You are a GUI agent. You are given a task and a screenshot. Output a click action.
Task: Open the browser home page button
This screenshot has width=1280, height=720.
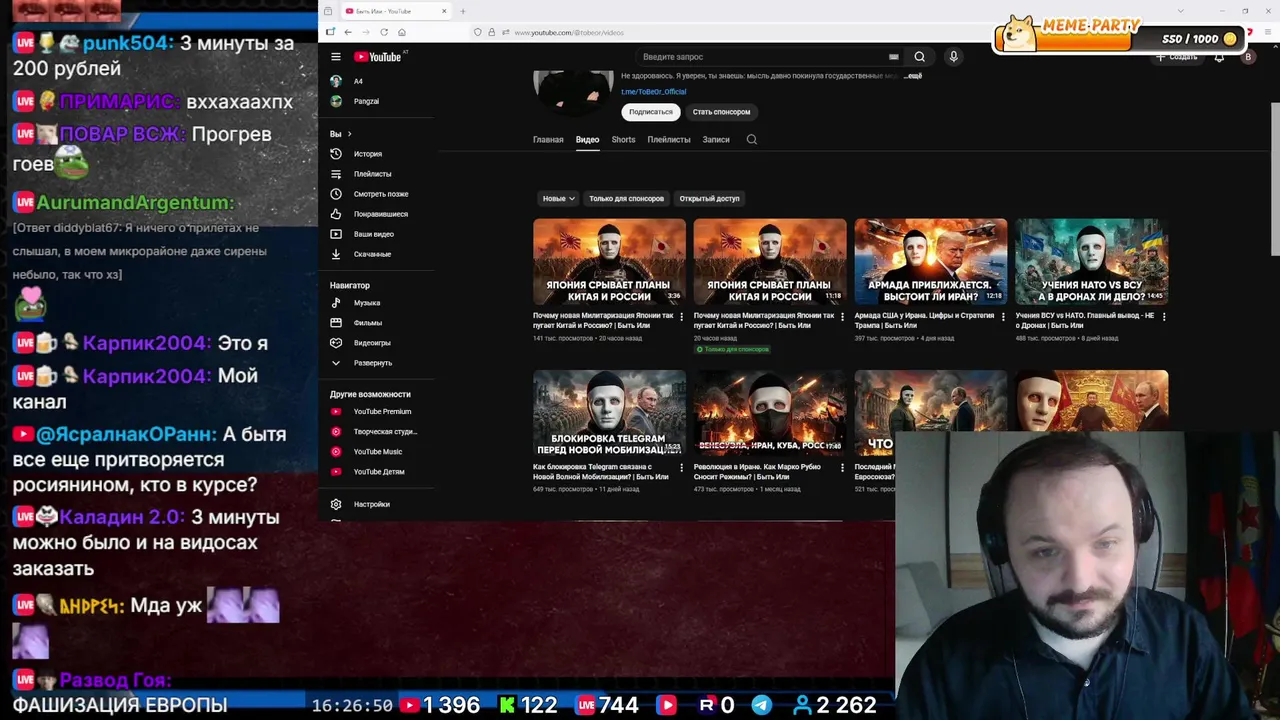(402, 32)
